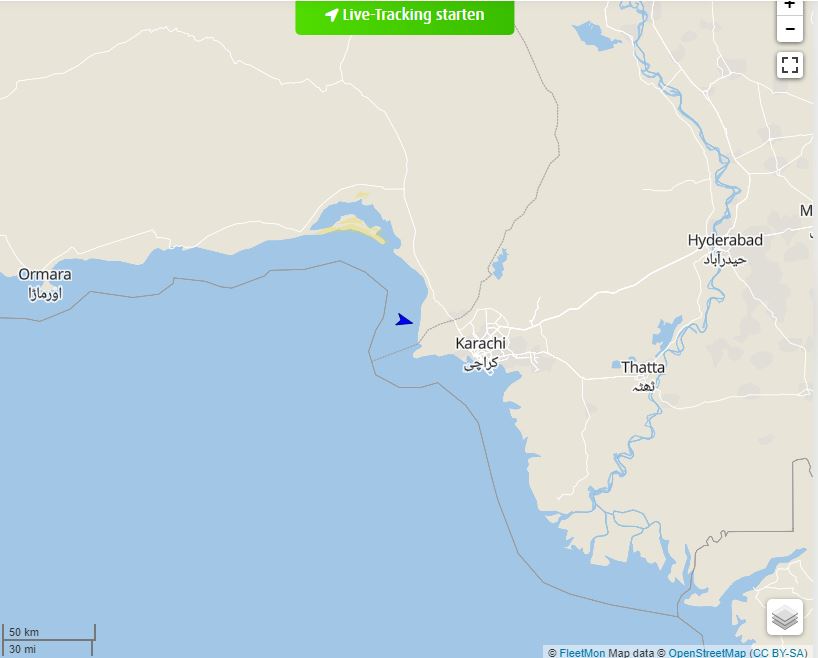
Task: Select the blue ship marker near Karachi
Action: point(404,320)
